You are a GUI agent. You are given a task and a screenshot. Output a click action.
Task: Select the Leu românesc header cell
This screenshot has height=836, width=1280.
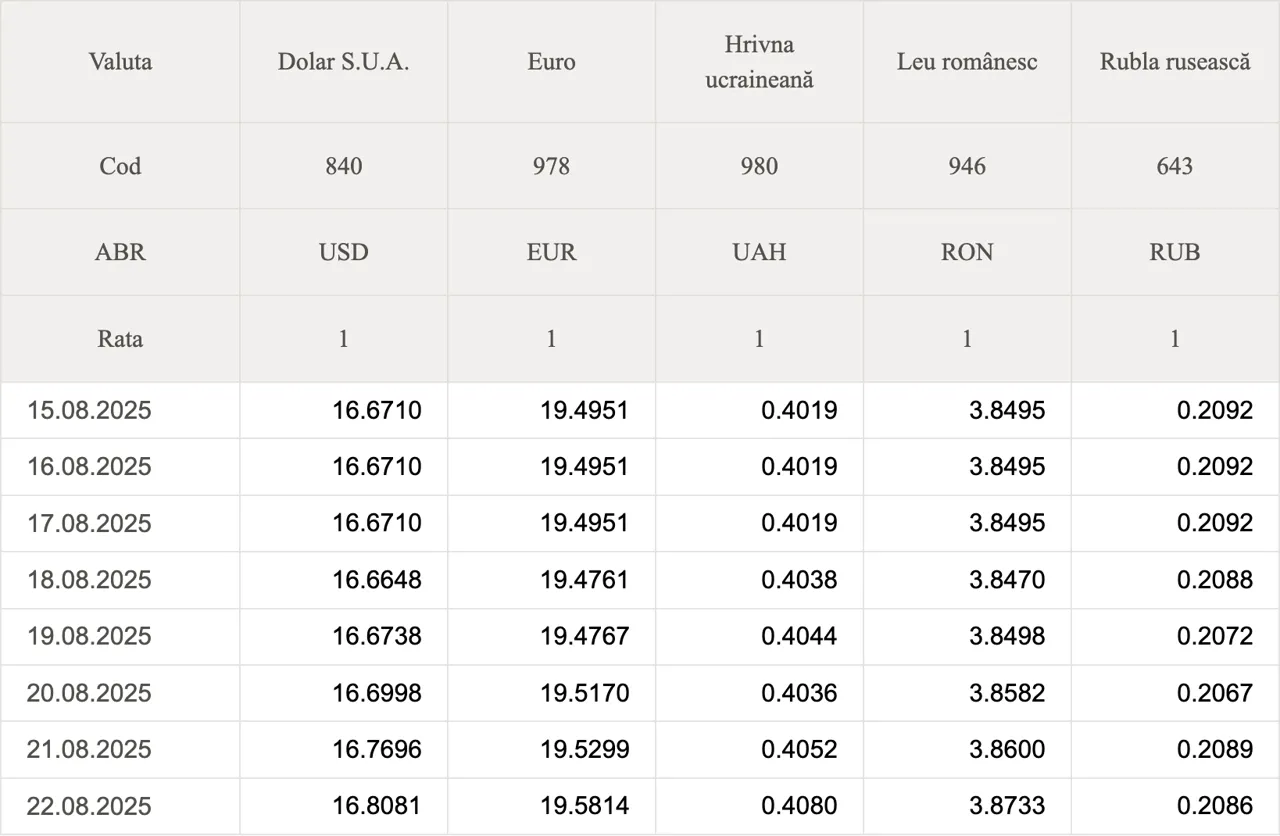tap(967, 62)
